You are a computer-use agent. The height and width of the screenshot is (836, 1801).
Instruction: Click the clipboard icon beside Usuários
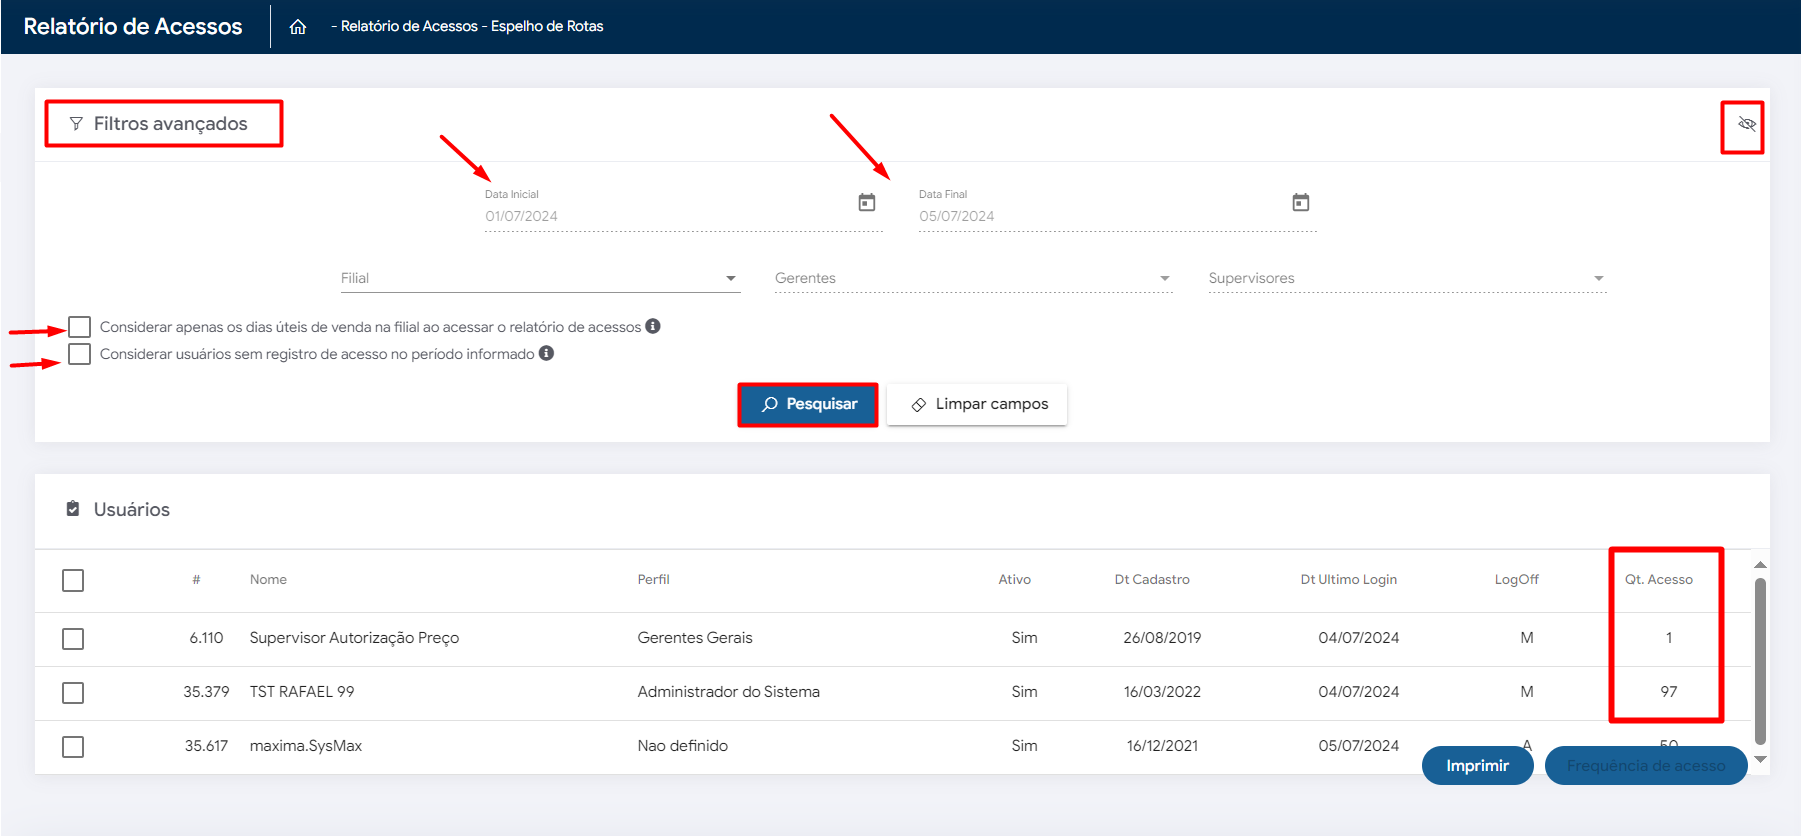pyautogui.click(x=73, y=509)
